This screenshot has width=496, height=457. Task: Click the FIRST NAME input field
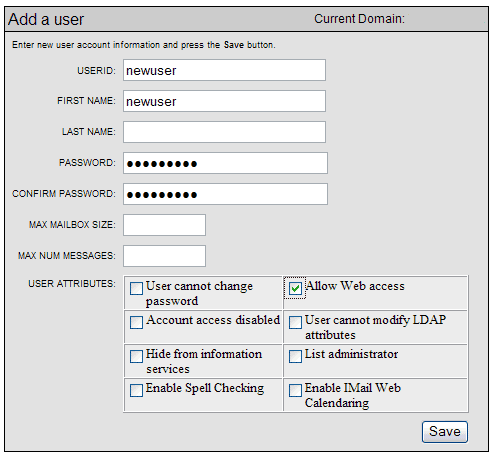click(224, 101)
